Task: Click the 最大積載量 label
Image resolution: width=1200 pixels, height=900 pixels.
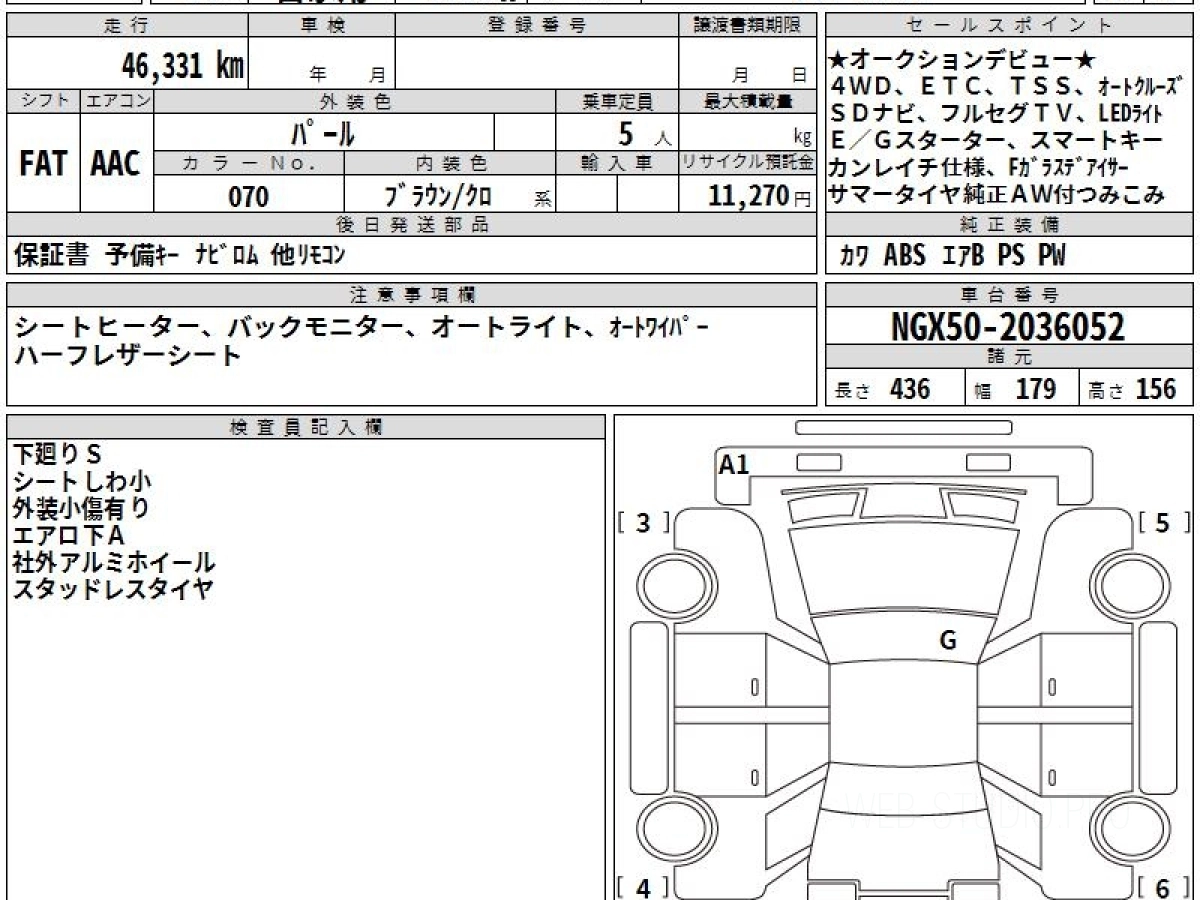Action: coord(748,101)
